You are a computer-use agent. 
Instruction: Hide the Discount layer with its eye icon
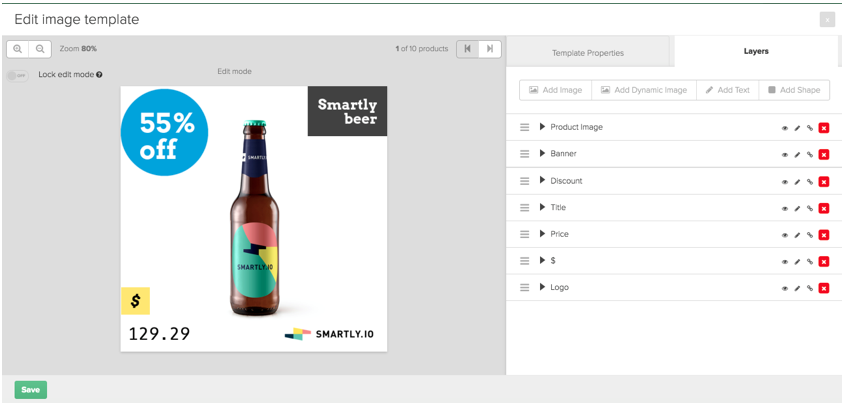(x=785, y=182)
